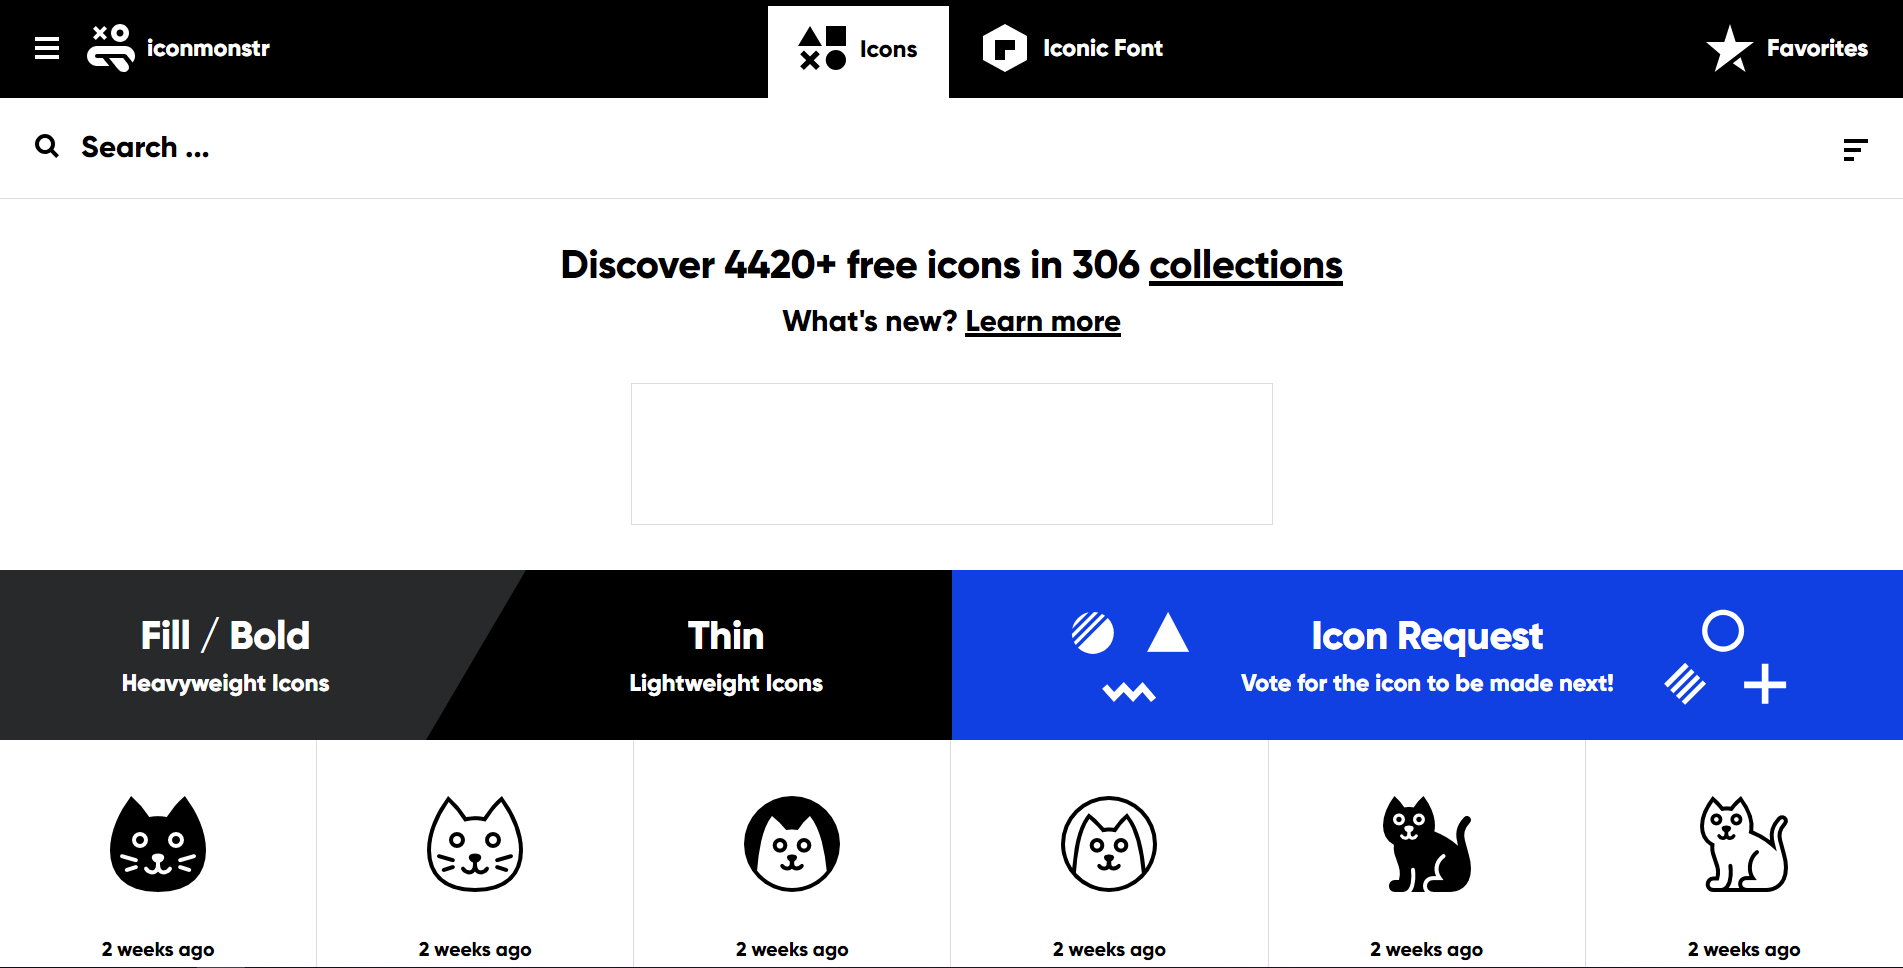
Task: Select the filled cat face icon
Action: [x=158, y=844]
